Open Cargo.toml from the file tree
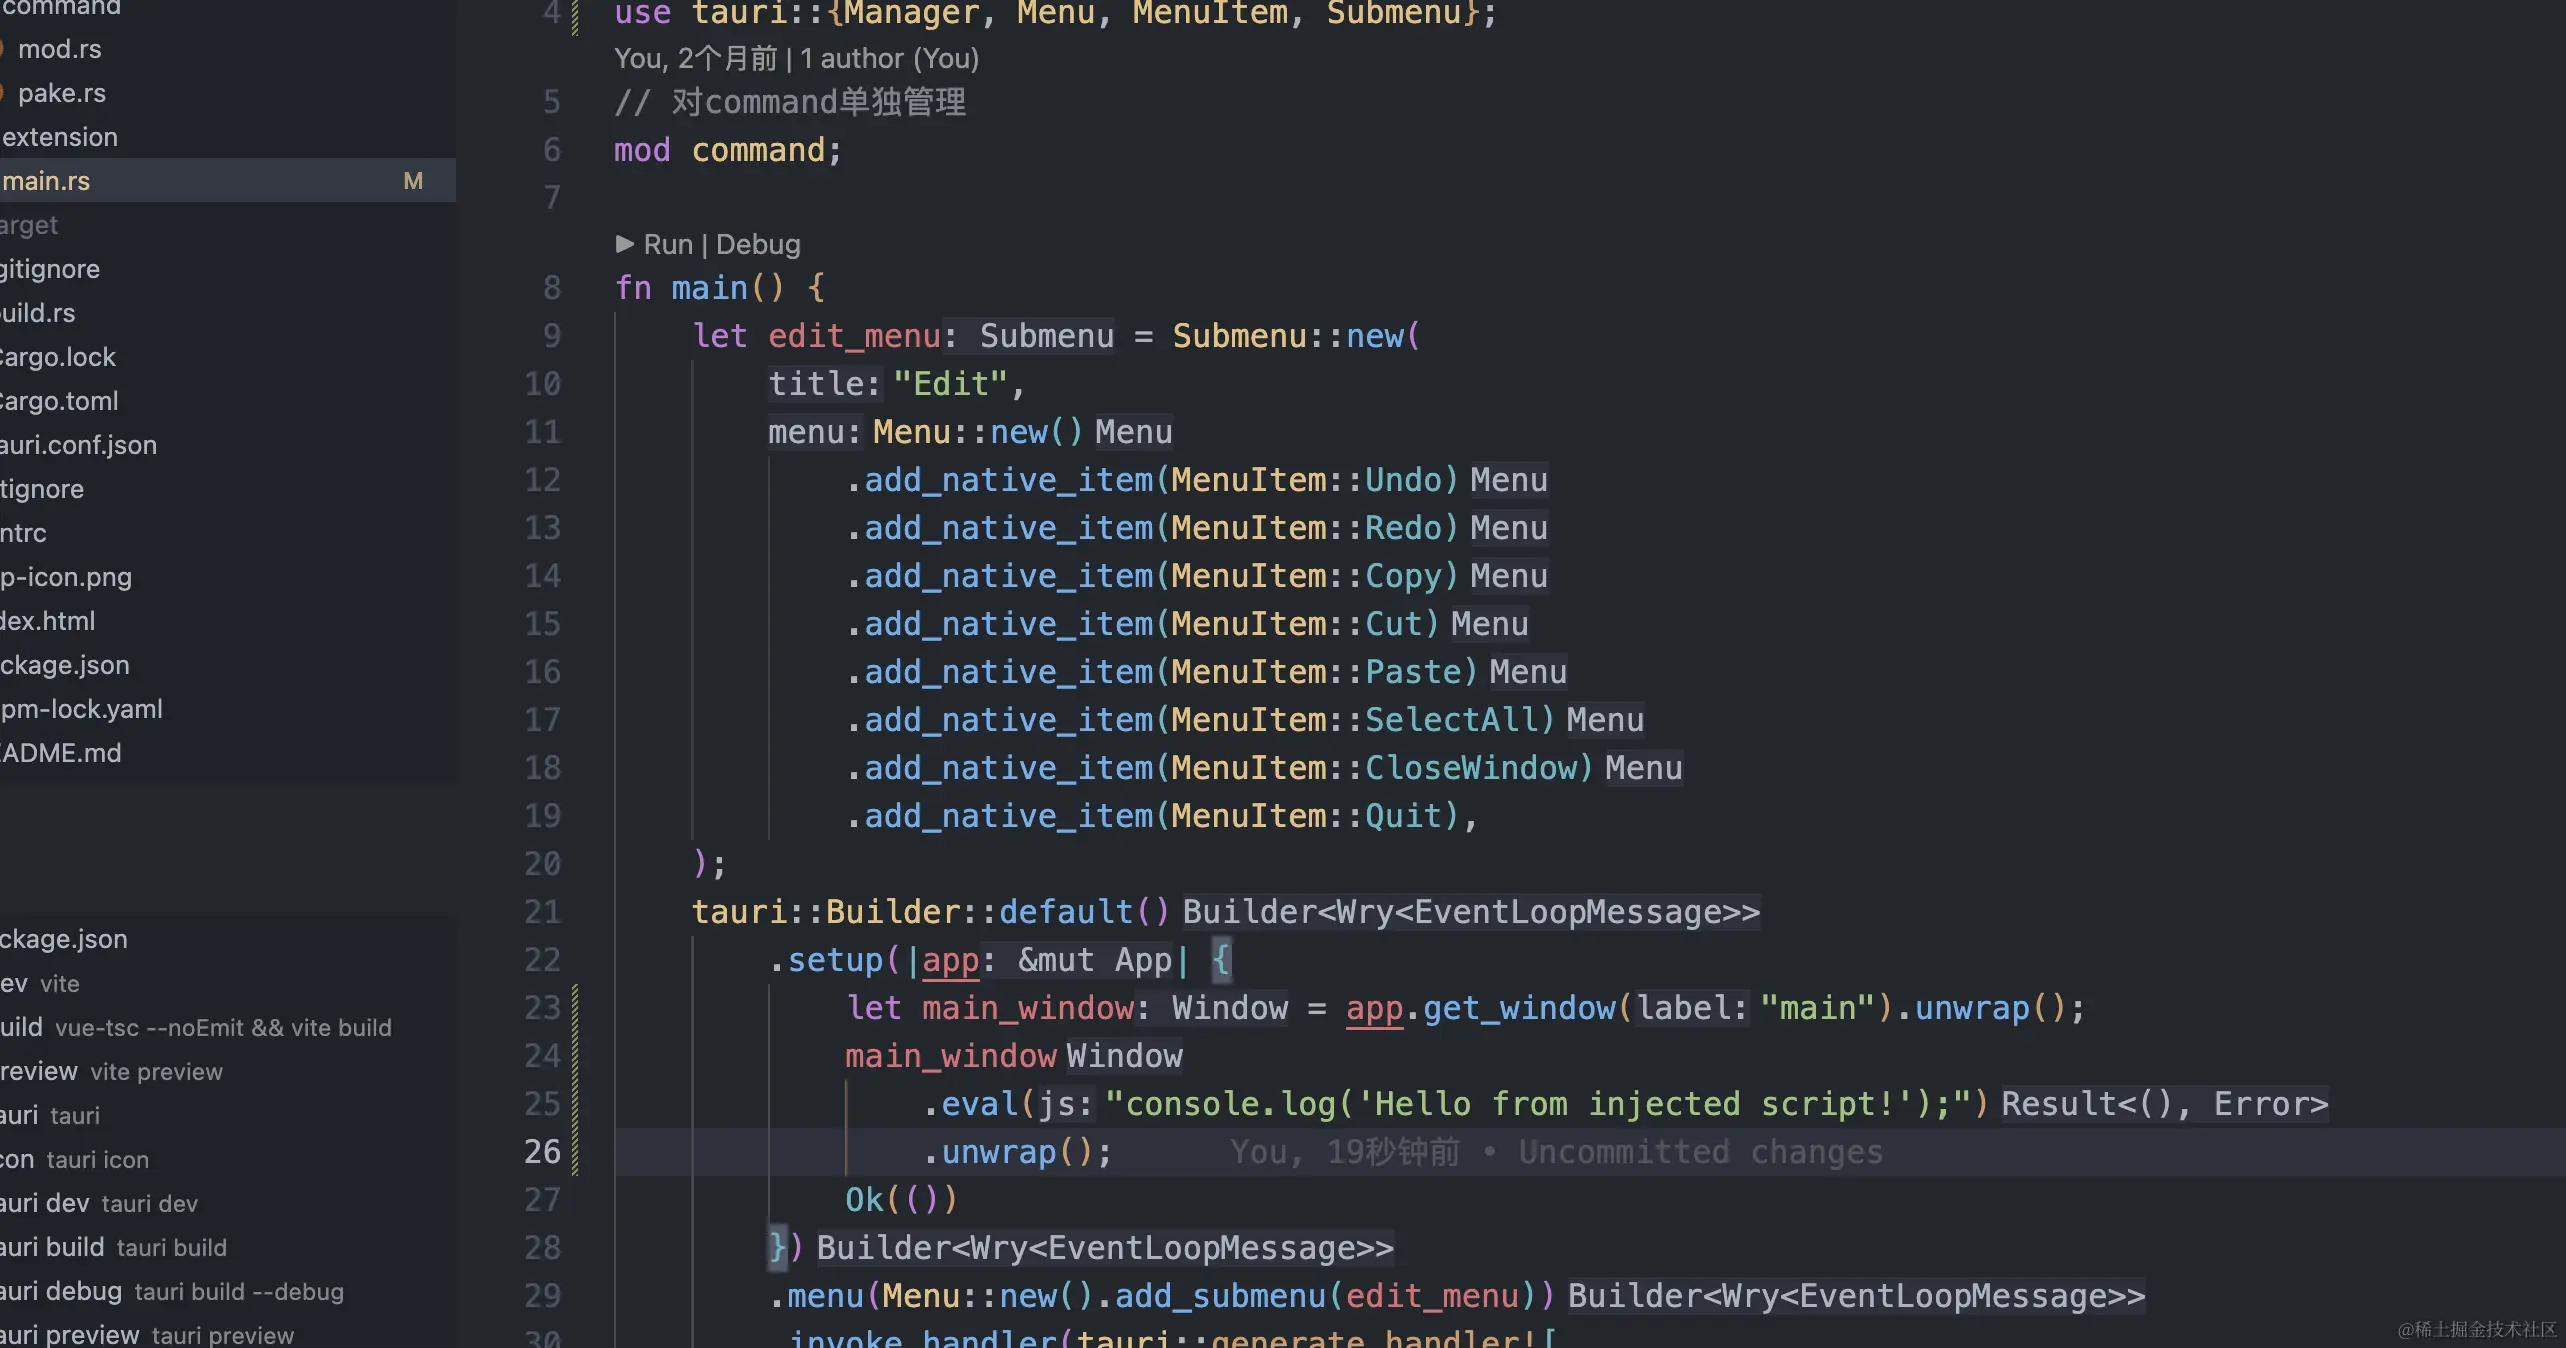Viewport: 2566px width, 1348px height. tap(60, 401)
